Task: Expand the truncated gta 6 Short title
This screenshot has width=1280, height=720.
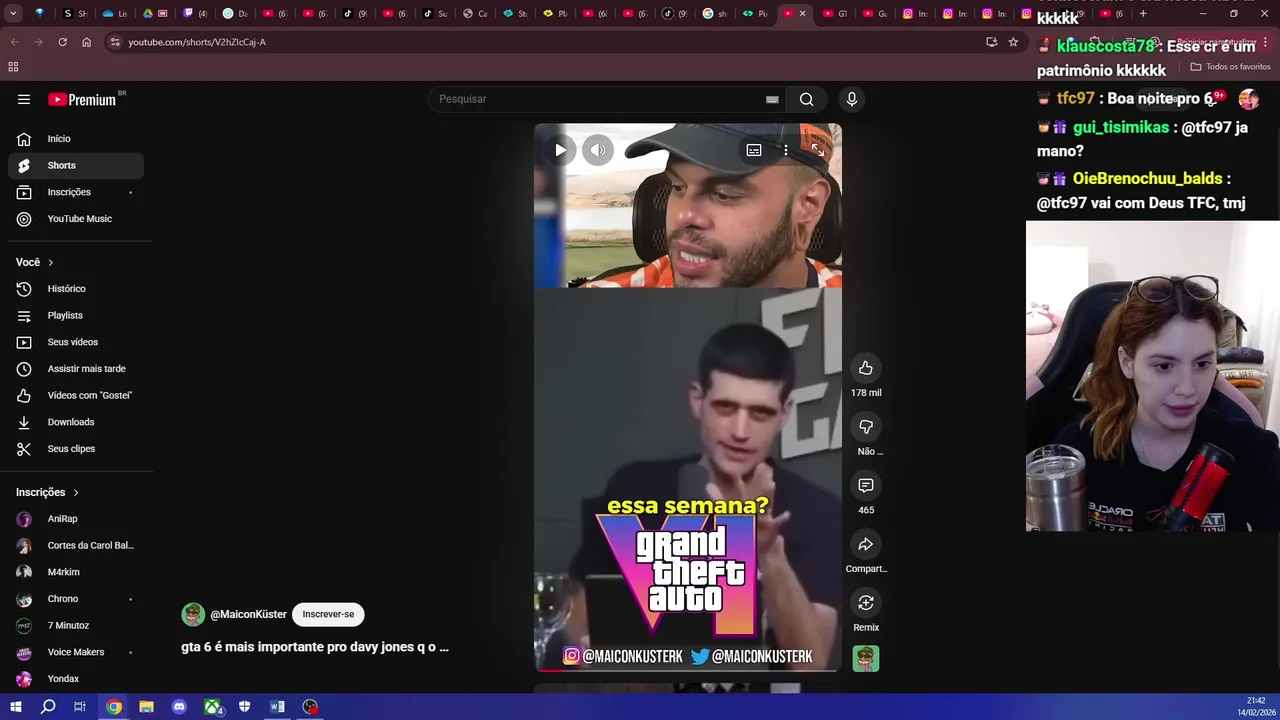Action: [315, 647]
